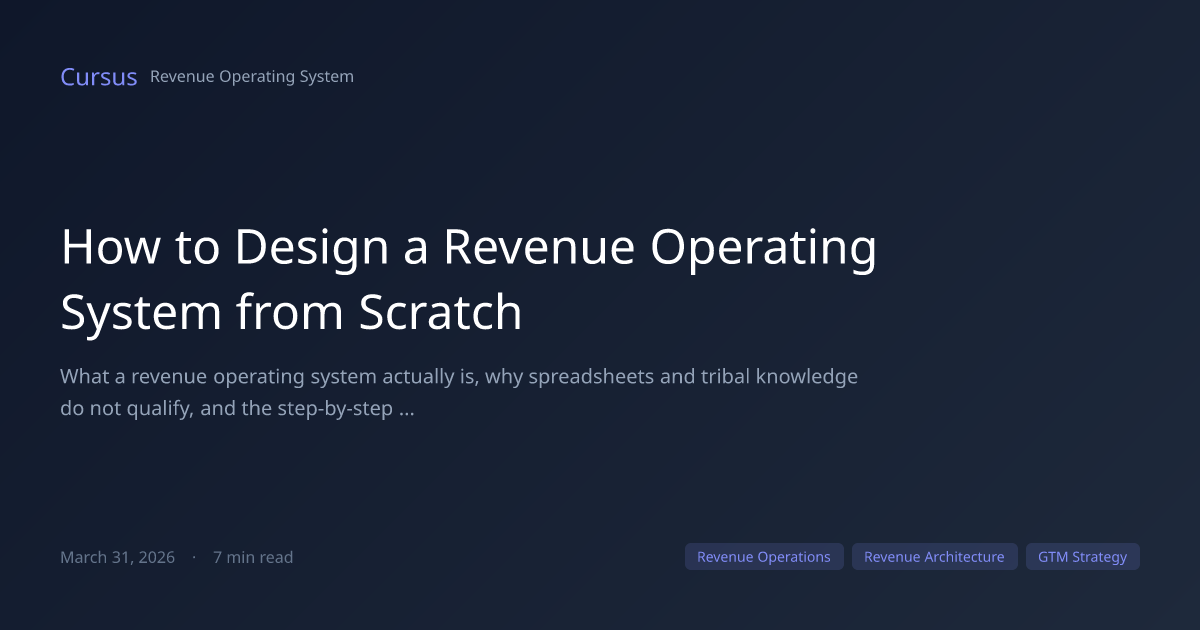Select the 'GTM Strategy' tag
1200x630 pixels.
coord(1082,557)
